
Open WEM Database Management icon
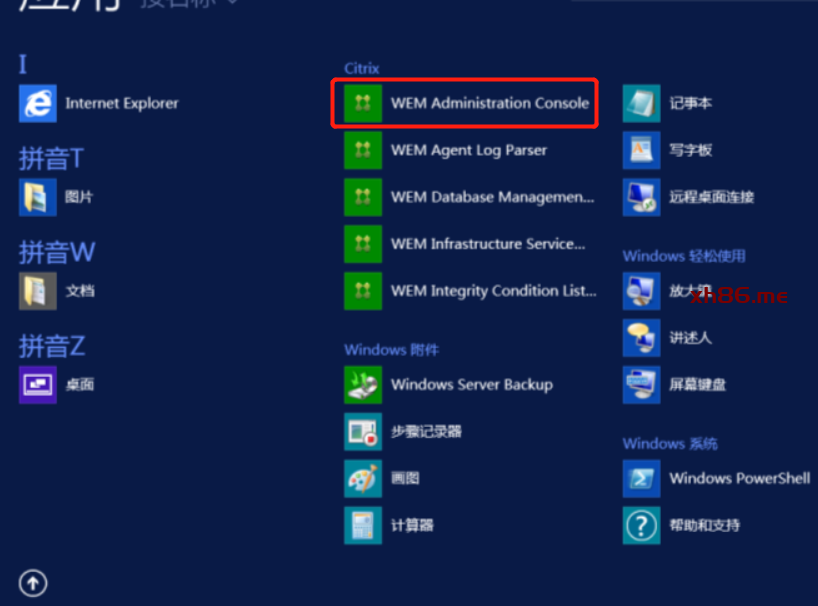(x=363, y=197)
